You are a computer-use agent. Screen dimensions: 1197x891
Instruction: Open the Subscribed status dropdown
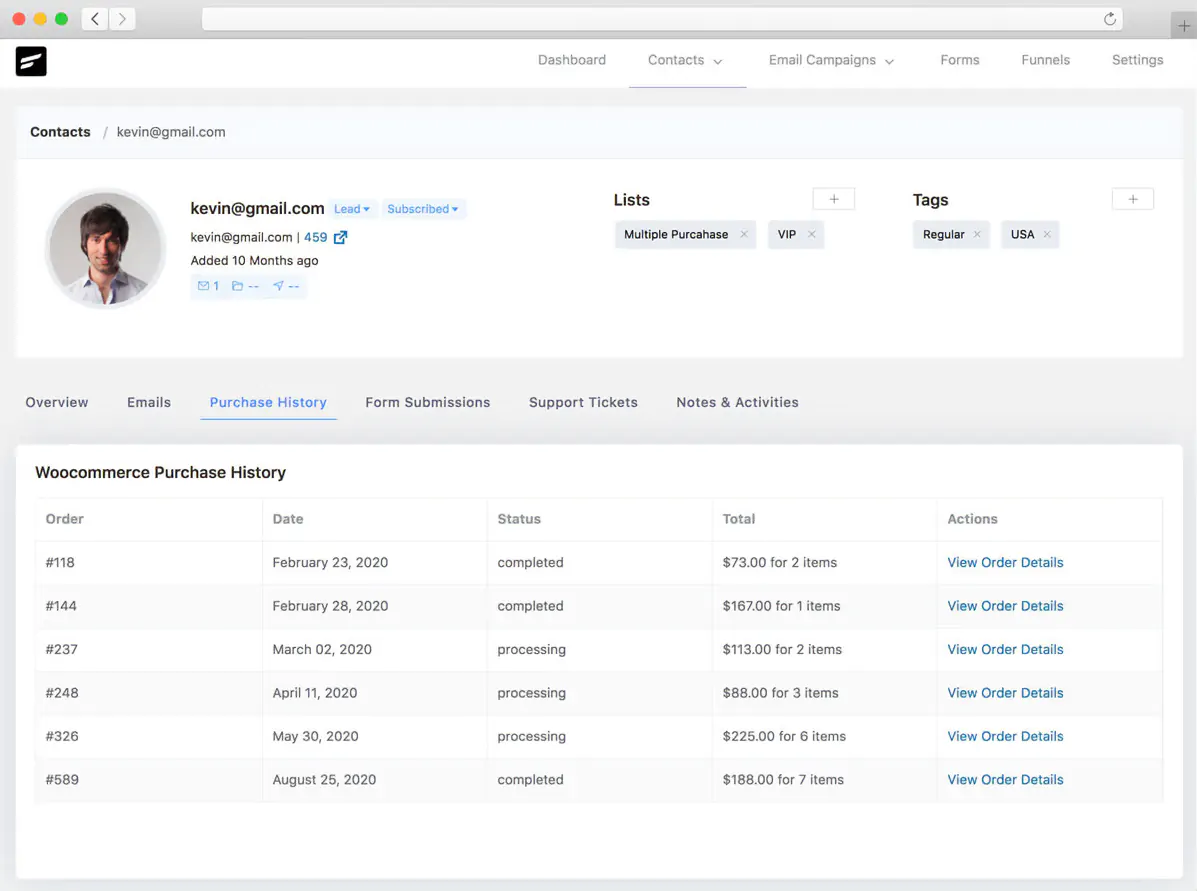[x=423, y=208]
